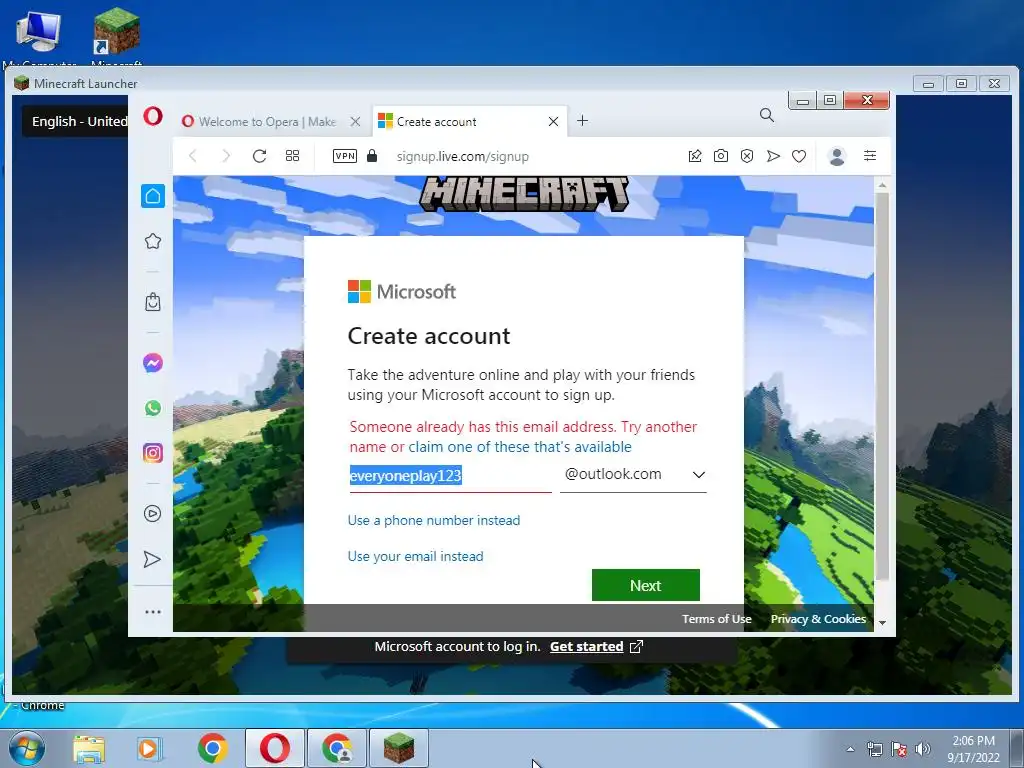Open the English language selector in the launcher
This screenshot has width=1024, height=768.
pos(76,121)
